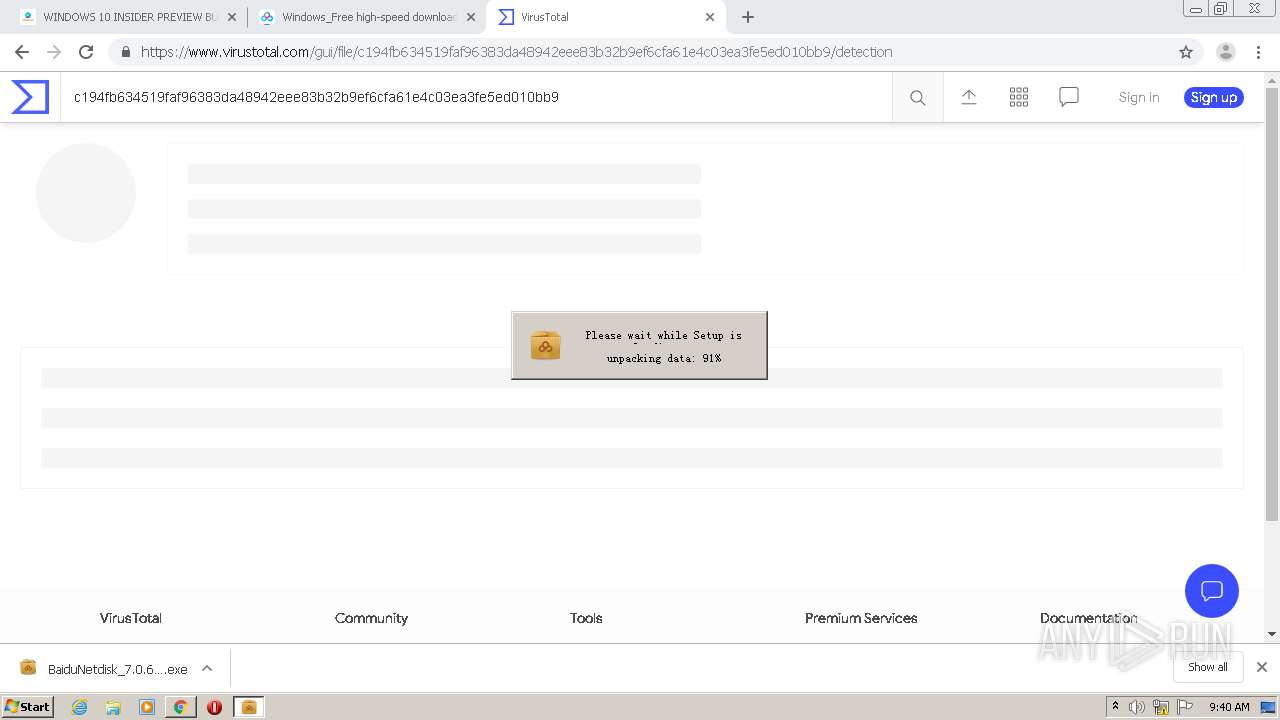The image size is (1280, 720).
Task: Open downloaded BaiduNetdisk exe item
Action: [x=104, y=668]
